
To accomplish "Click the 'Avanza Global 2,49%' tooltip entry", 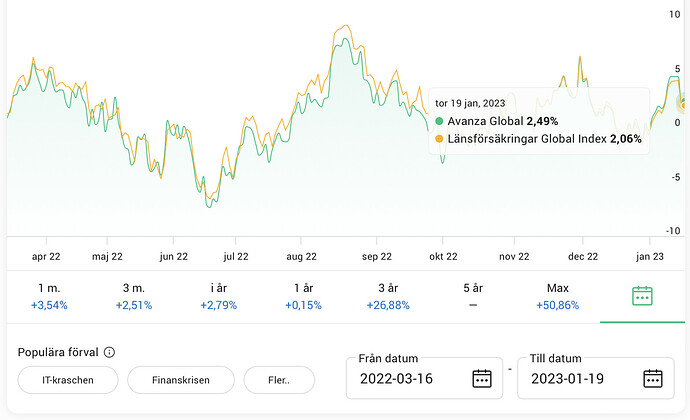I will click(496, 121).
